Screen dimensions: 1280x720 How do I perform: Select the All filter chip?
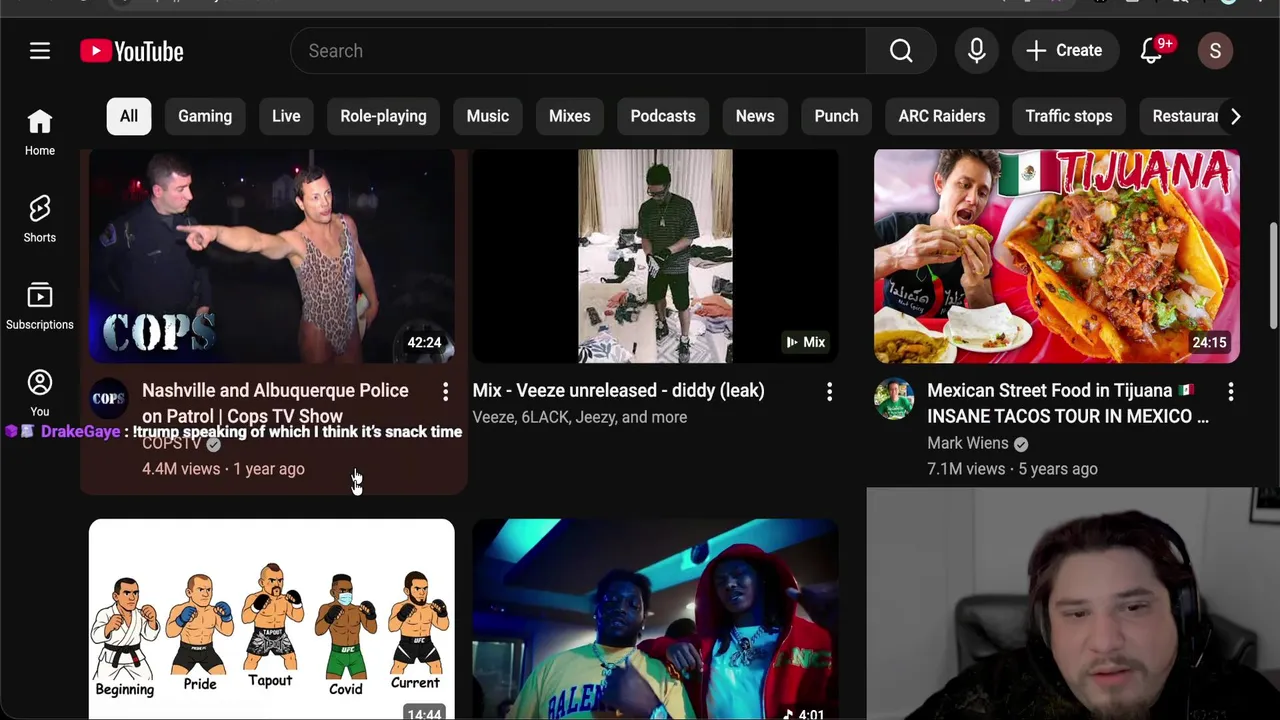[x=129, y=116]
